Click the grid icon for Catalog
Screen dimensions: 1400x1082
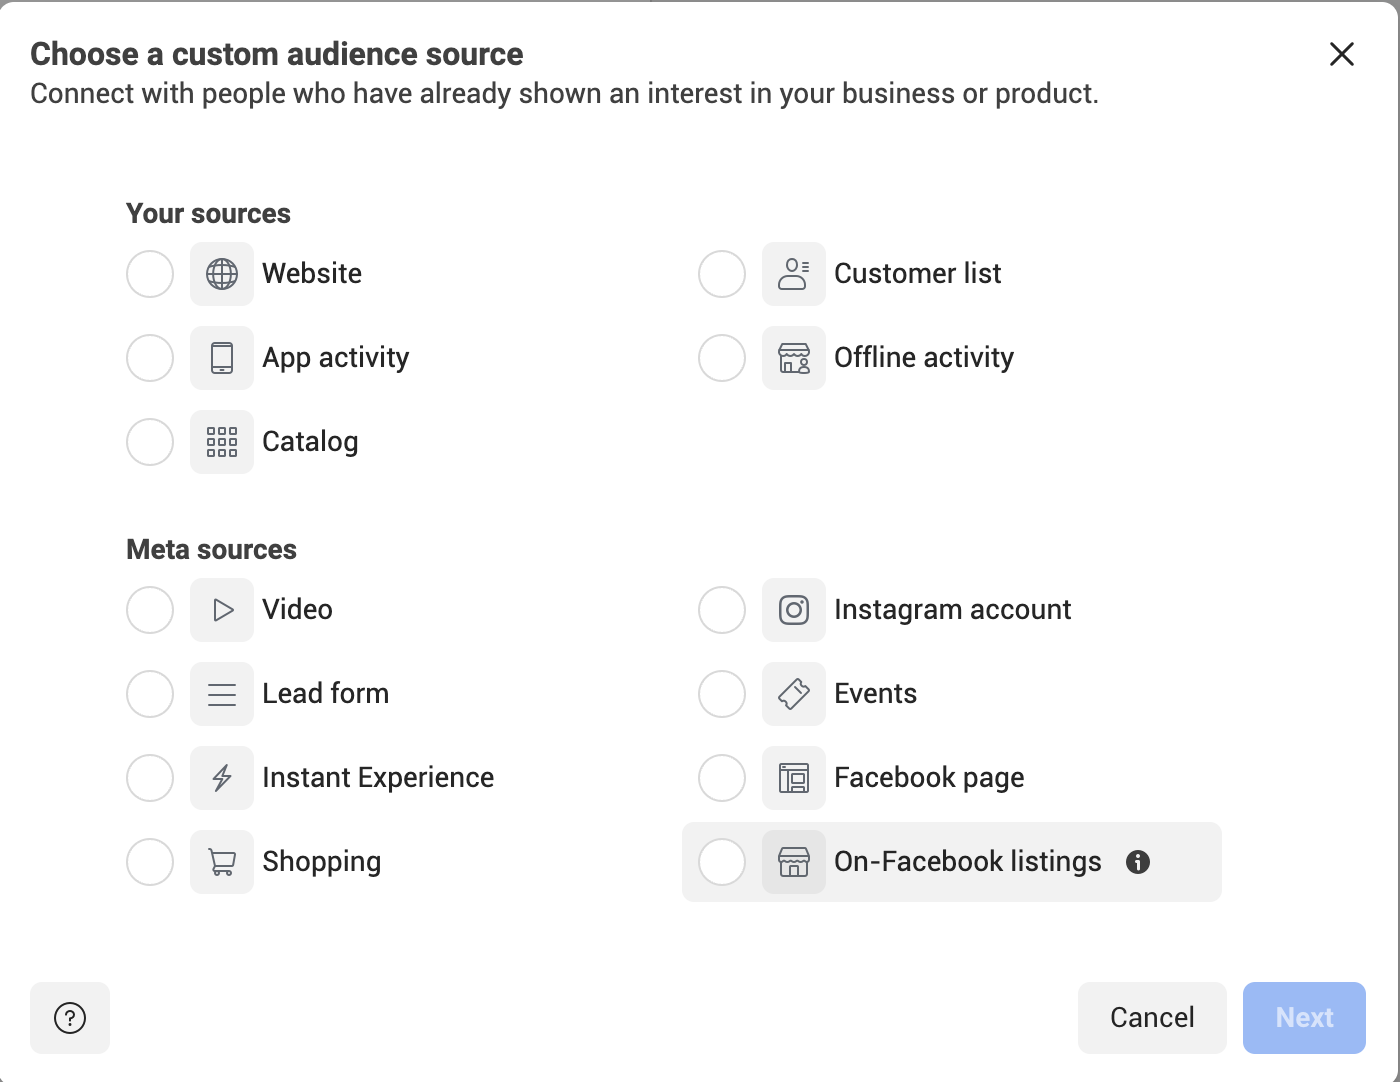tap(222, 442)
